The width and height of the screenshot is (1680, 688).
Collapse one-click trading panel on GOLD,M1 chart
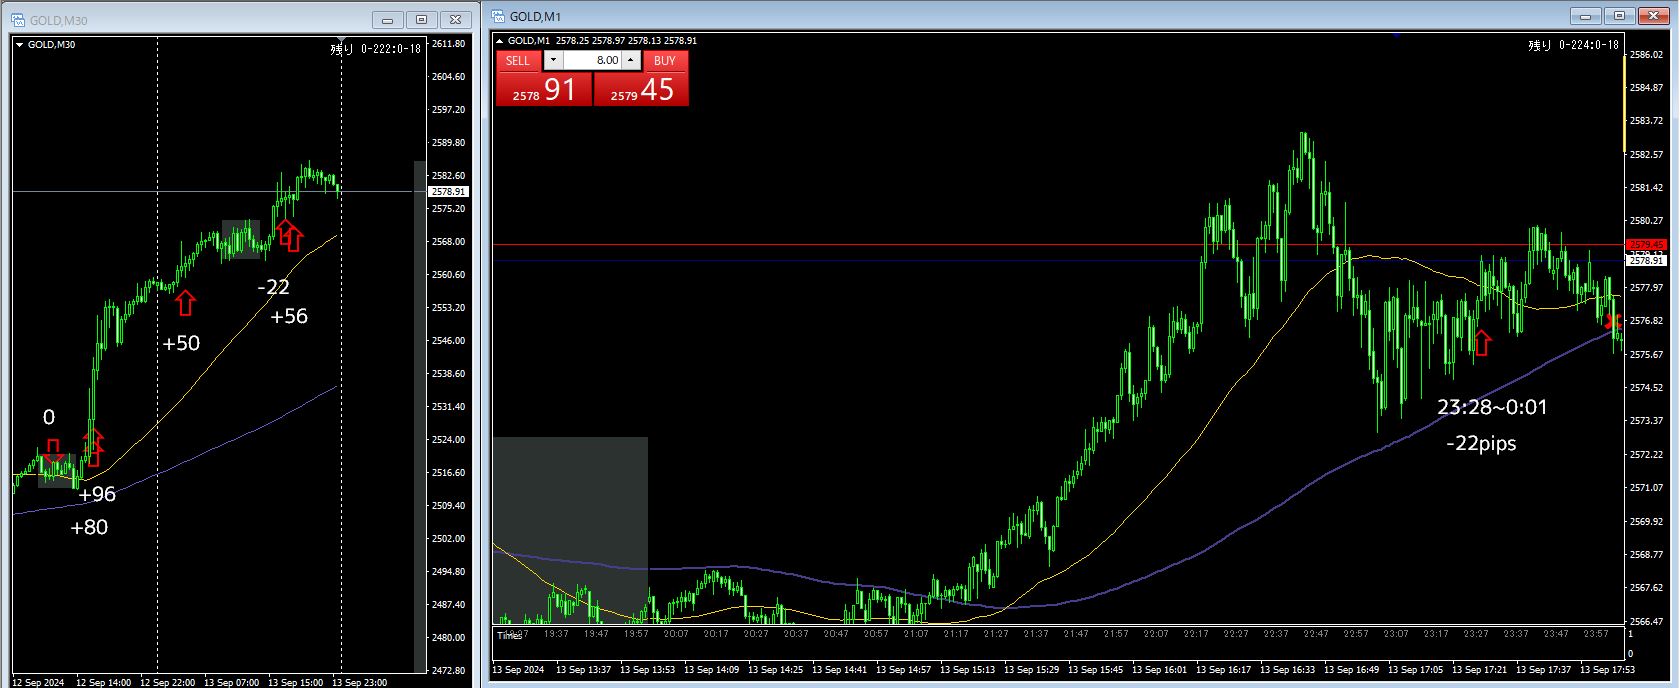pos(500,41)
